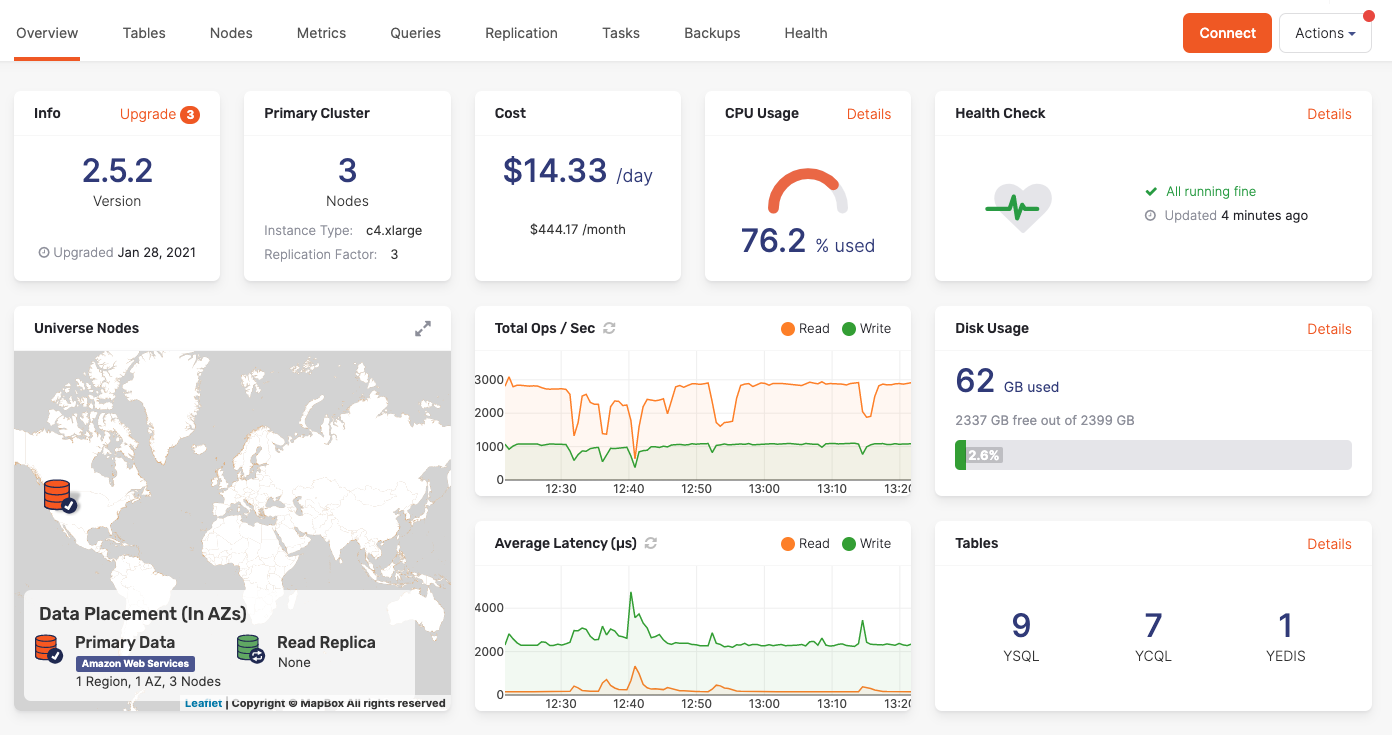The height and width of the screenshot is (735, 1392).
Task: Click the Leaflet attribution link on the map
Action: 203,703
